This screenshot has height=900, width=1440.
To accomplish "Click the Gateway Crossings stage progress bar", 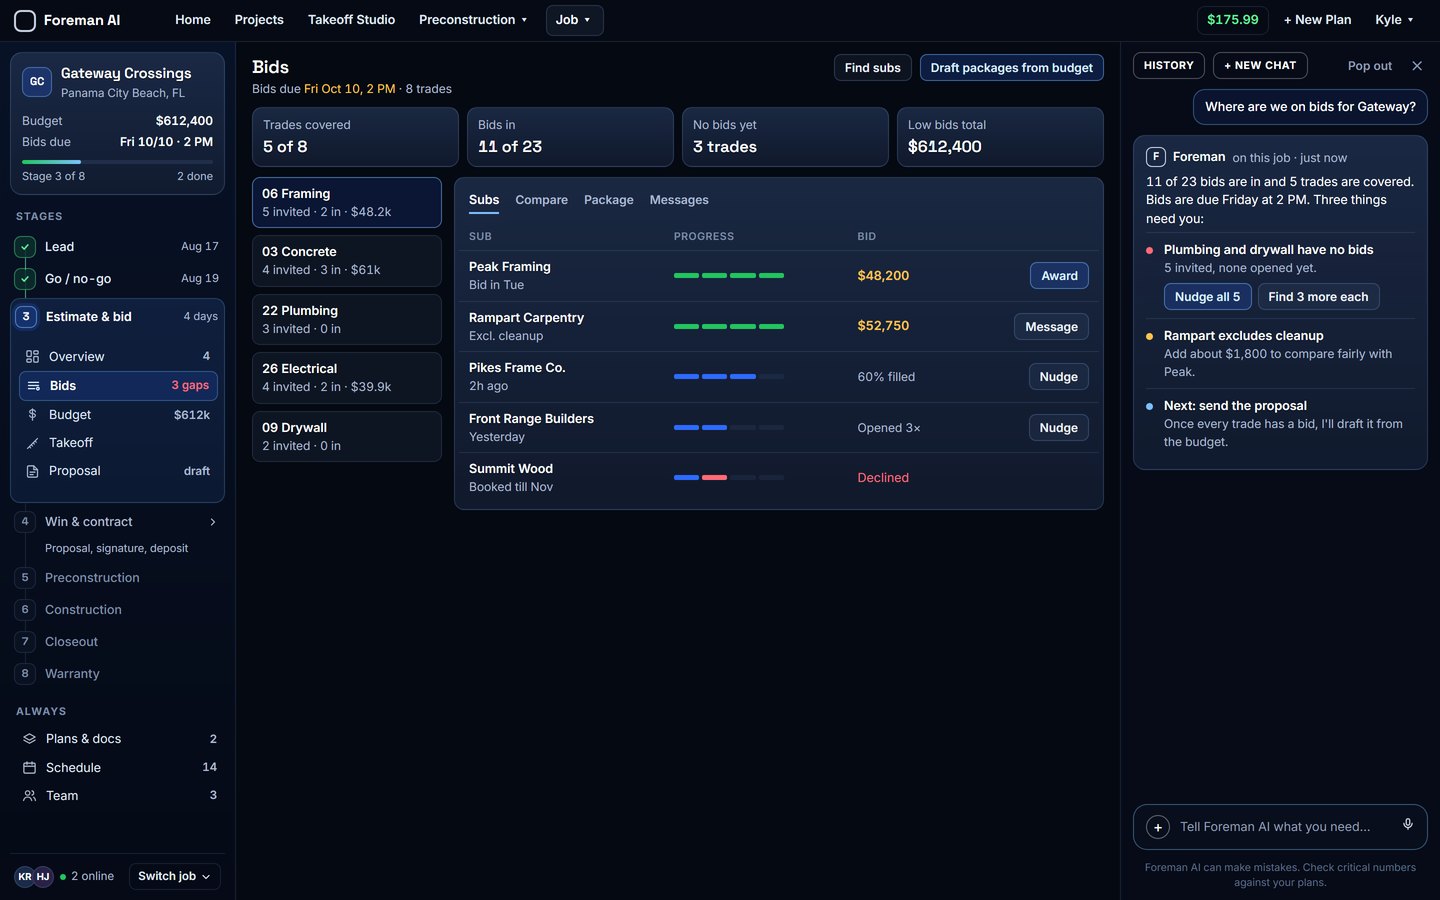I will tap(117, 161).
